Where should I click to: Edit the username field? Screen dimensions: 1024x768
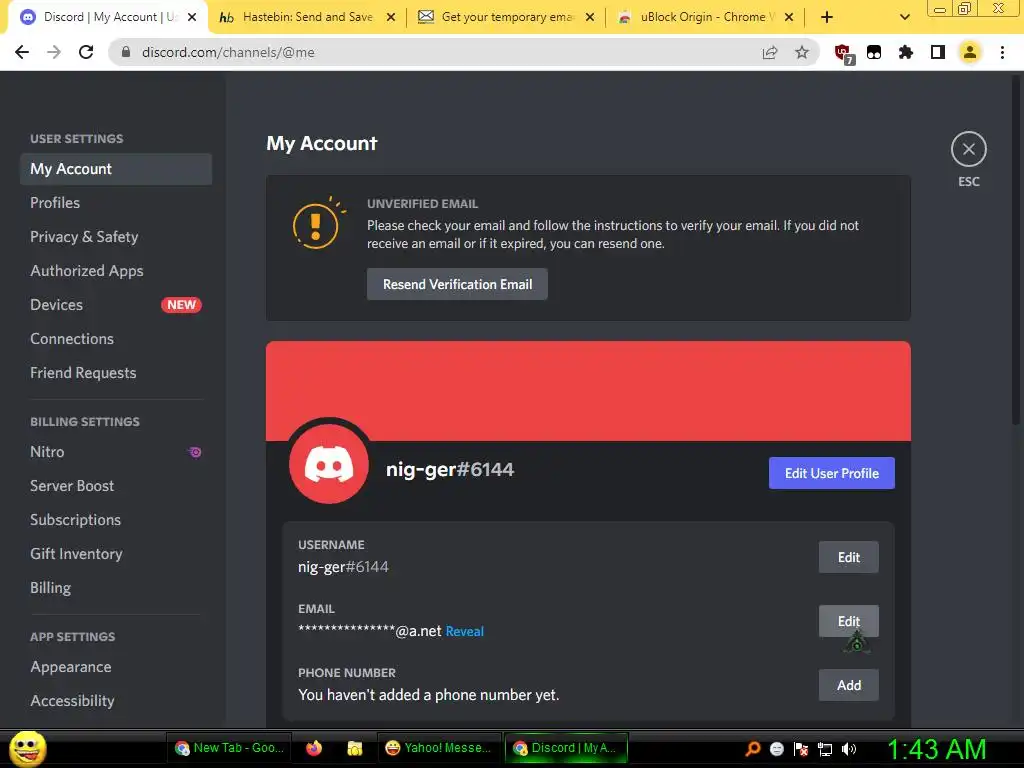pos(848,557)
